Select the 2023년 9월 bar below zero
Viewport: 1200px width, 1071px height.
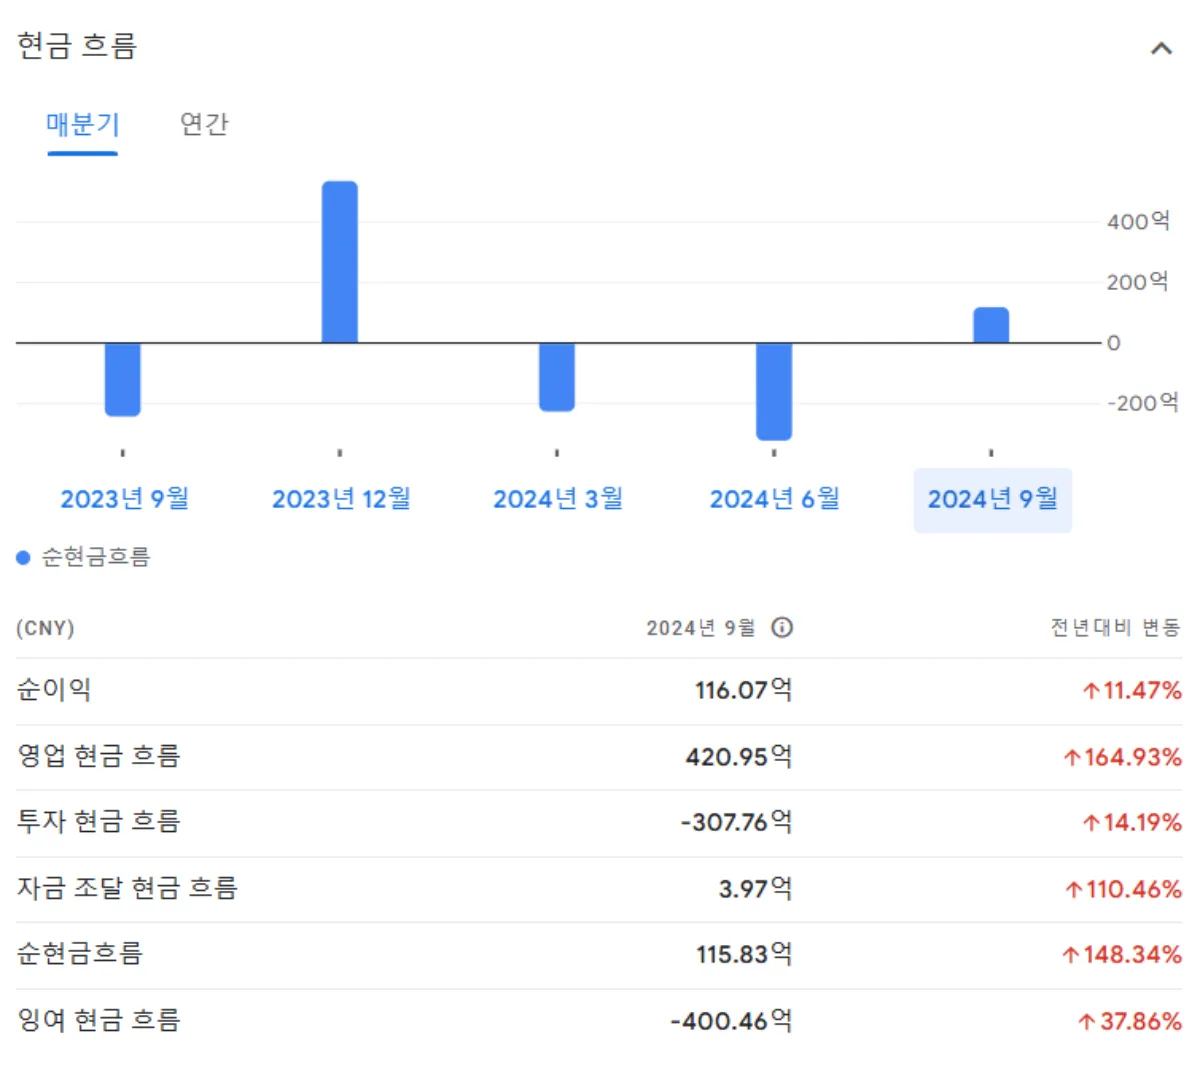(x=122, y=378)
